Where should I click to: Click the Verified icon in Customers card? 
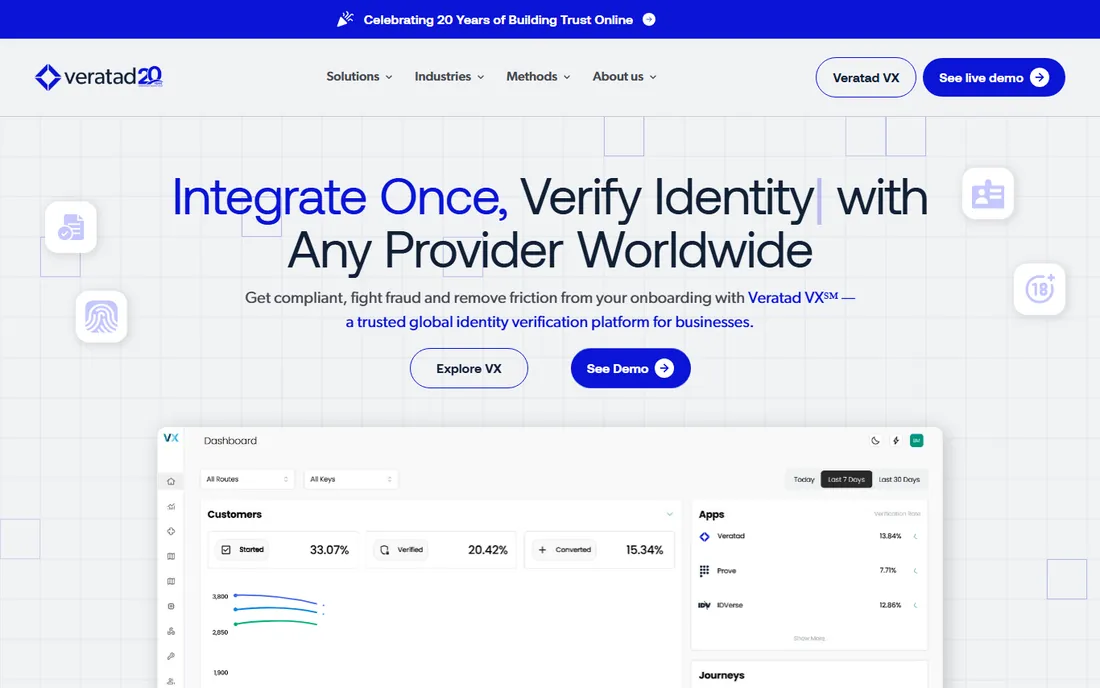(384, 550)
